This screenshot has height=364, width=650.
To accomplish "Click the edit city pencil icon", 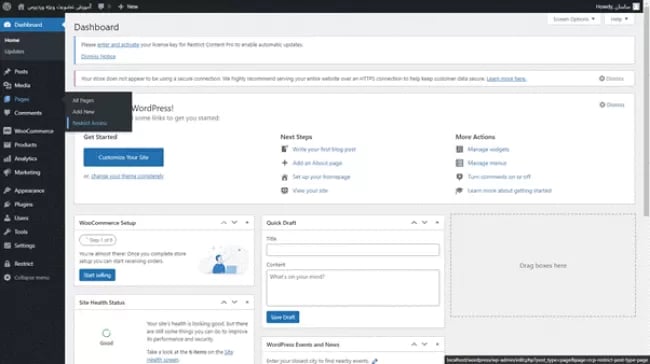I will [x=374, y=361].
